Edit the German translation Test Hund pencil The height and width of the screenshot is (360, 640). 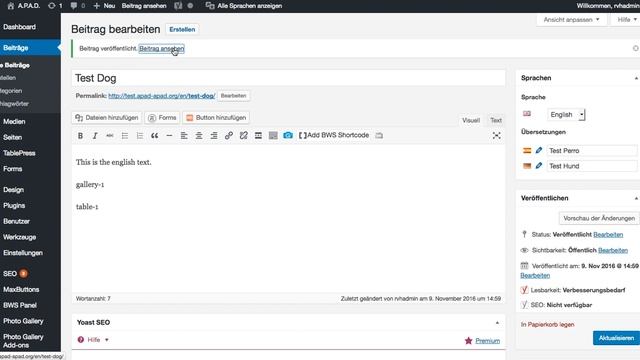(539, 166)
